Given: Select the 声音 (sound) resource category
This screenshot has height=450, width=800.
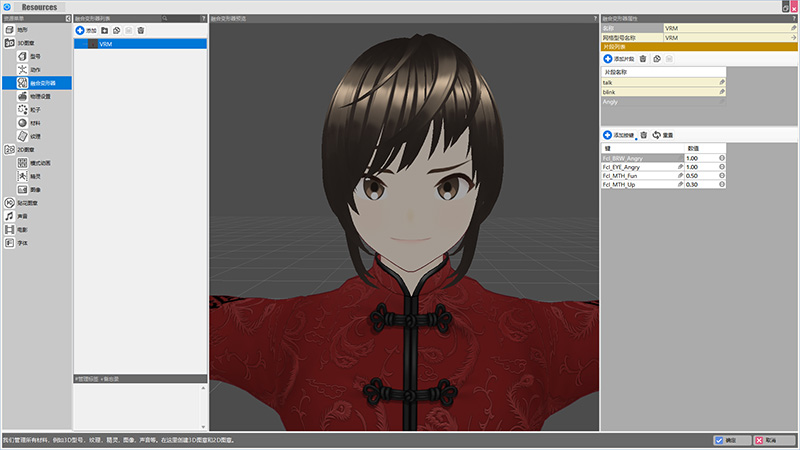Looking at the screenshot, I should click(22, 215).
